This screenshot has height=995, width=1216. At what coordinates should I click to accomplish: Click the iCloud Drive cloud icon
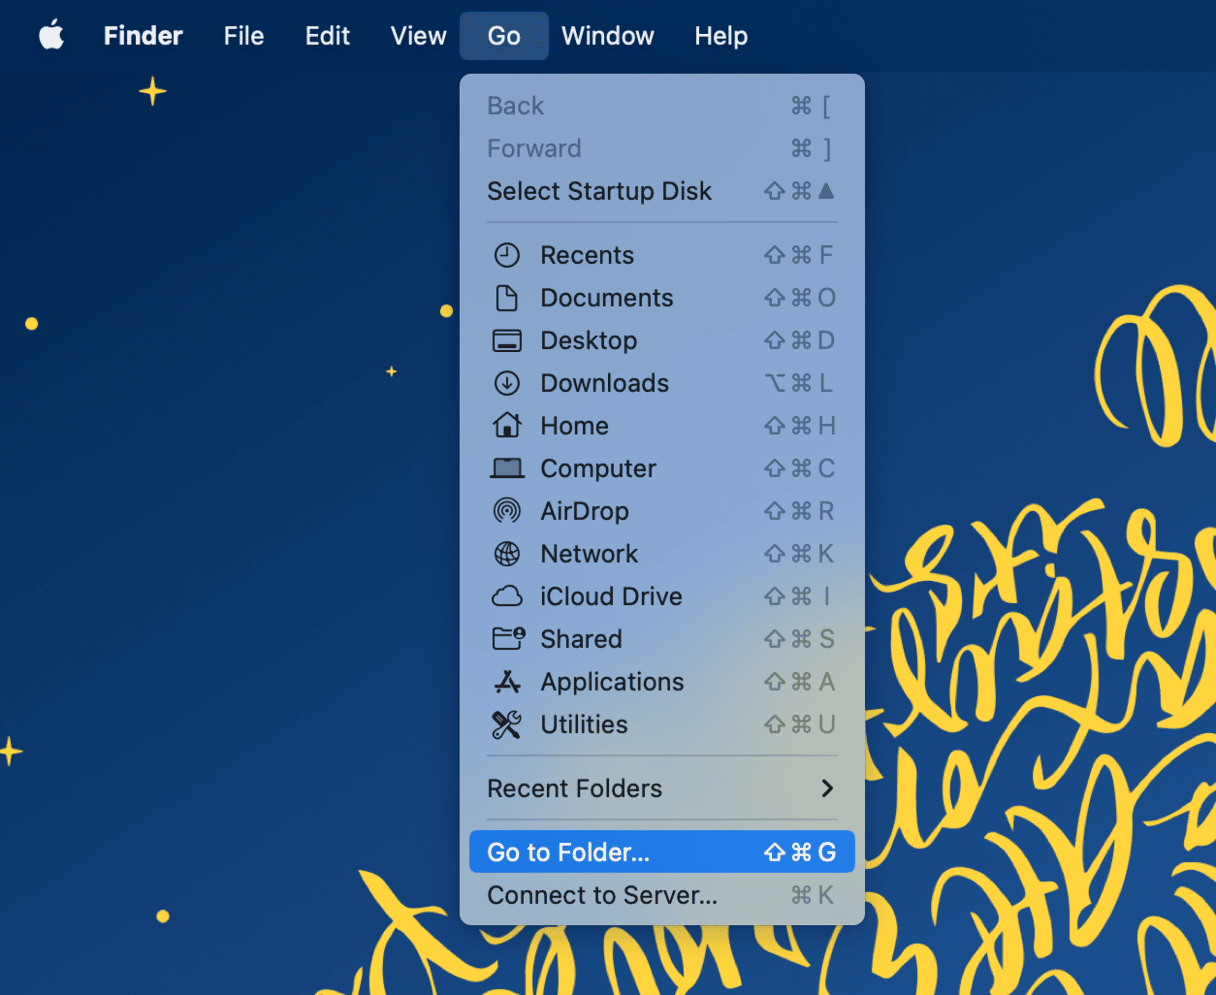507,597
